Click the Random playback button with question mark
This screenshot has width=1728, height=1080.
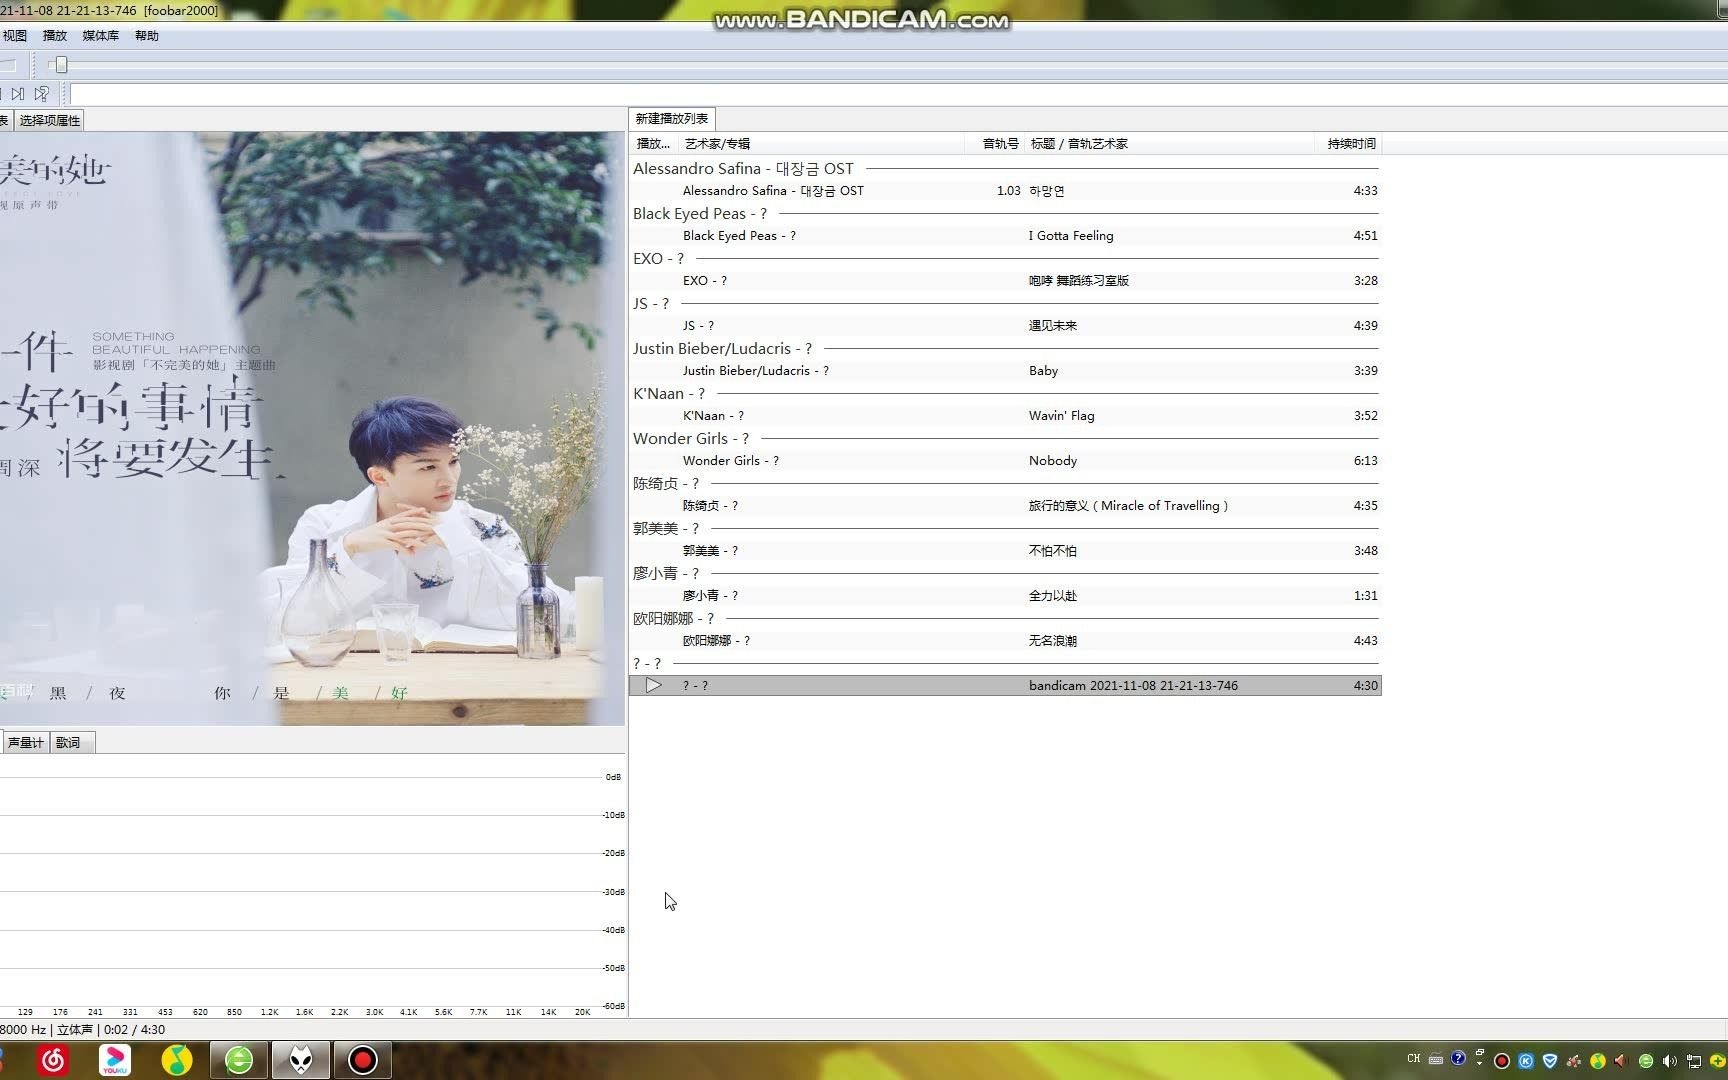click(x=42, y=94)
